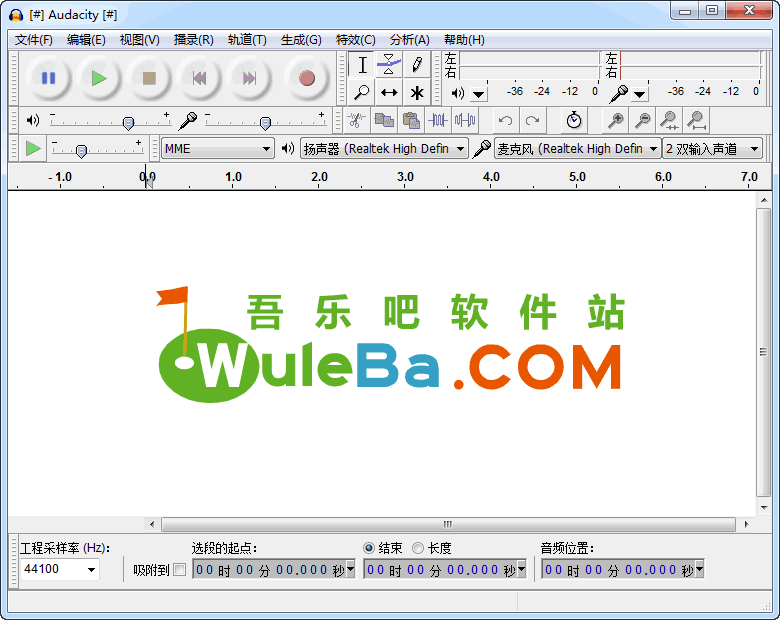780x620 pixels.
Task: Click the audio position time field
Action: click(x=618, y=569)
